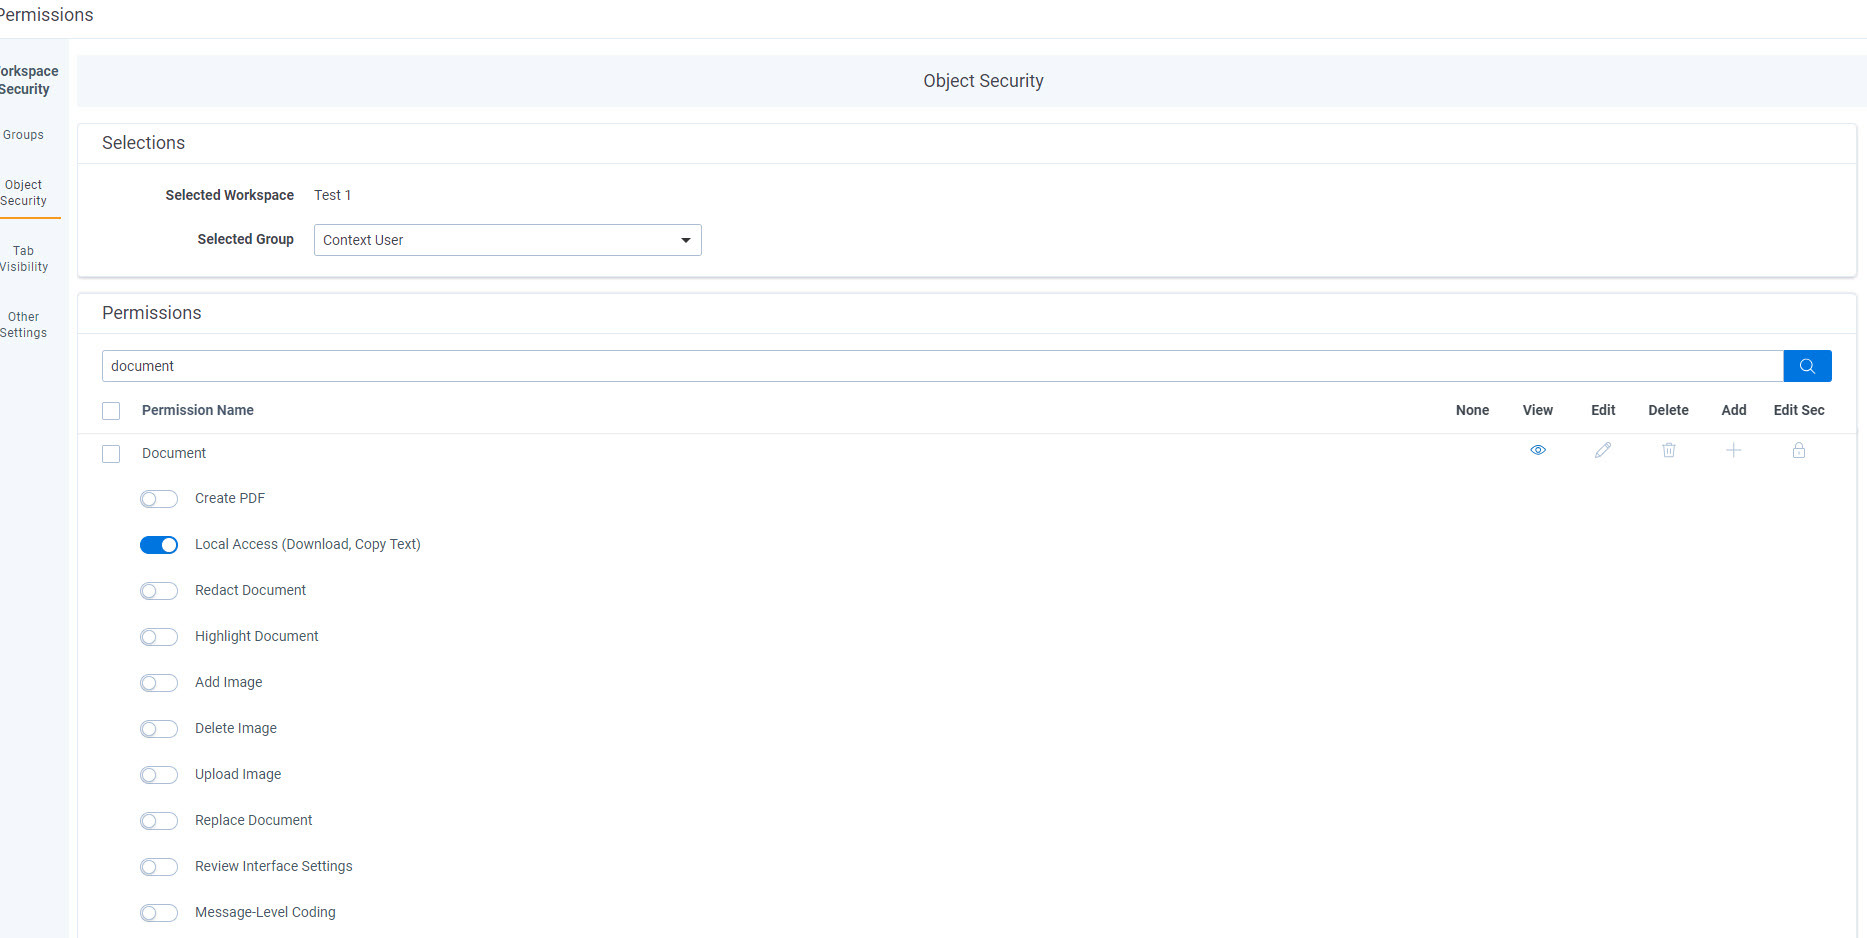Viewport: 1867px width, 938px height.
Task: Click the Edit pencil icon for Document
Action: [1603, 450]
